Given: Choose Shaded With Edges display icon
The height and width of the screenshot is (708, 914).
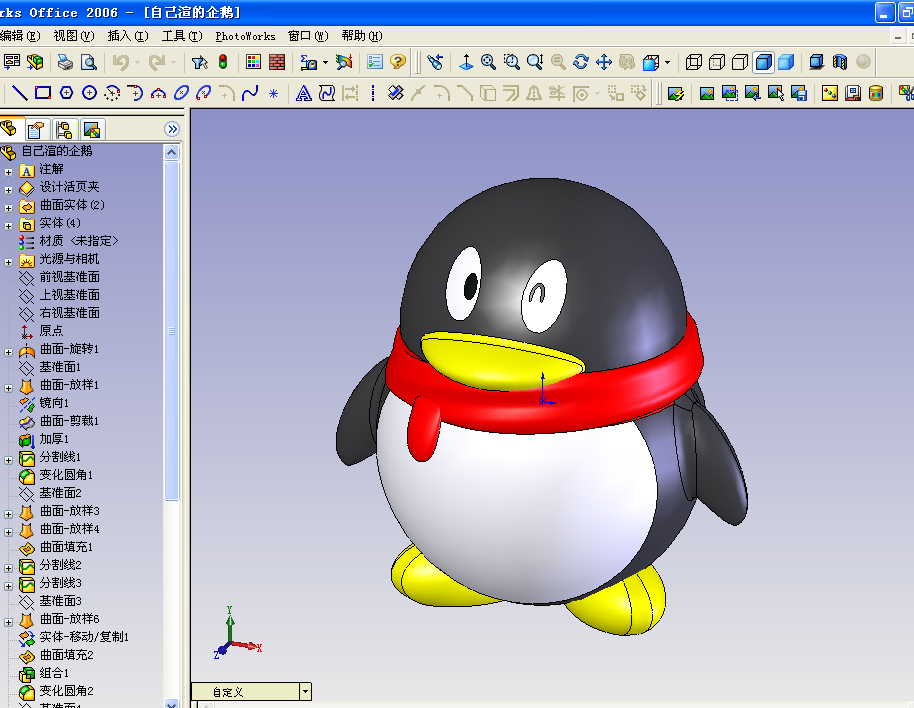Looking at the screenshot, I should [x=764, y=62].
